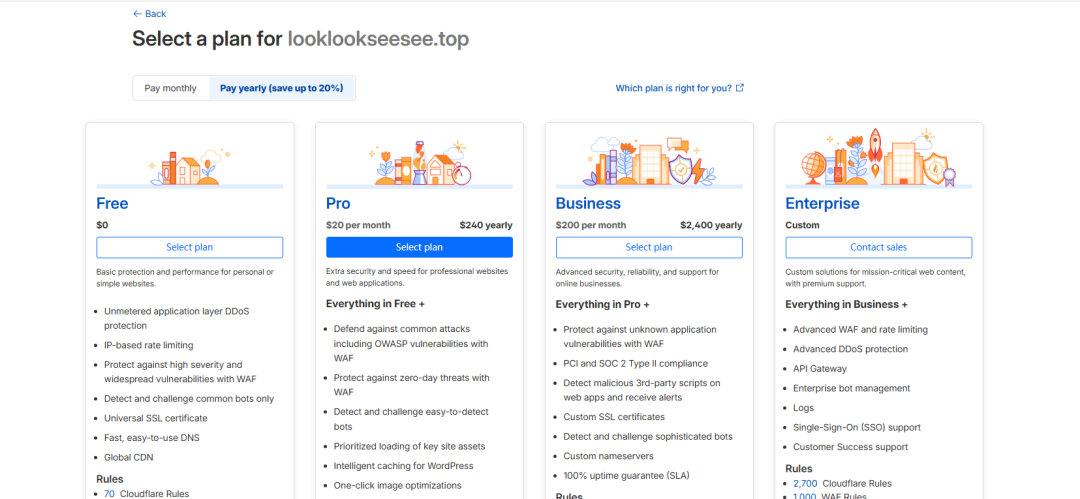The image size is (1080, 499).
Task: Select Pay yearly billing option
Action: point(281,88)
